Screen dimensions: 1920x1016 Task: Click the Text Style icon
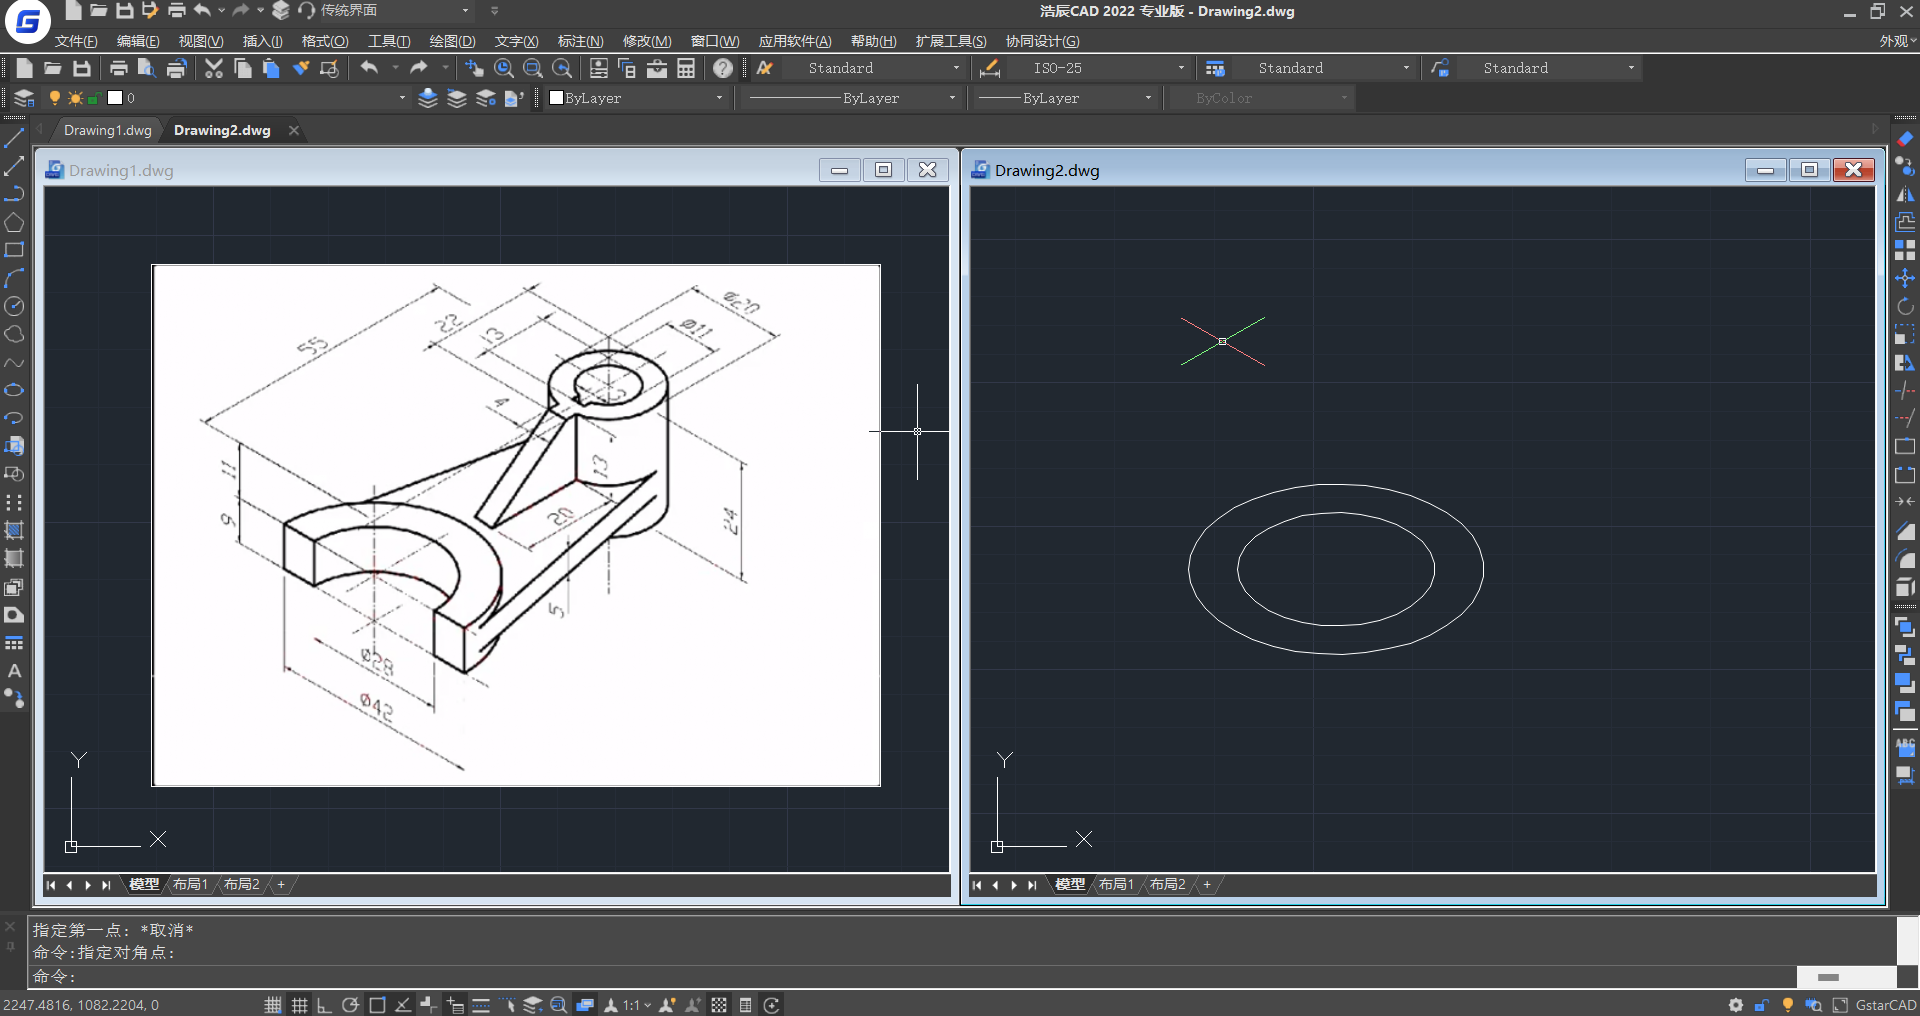(x=765, y=68)
